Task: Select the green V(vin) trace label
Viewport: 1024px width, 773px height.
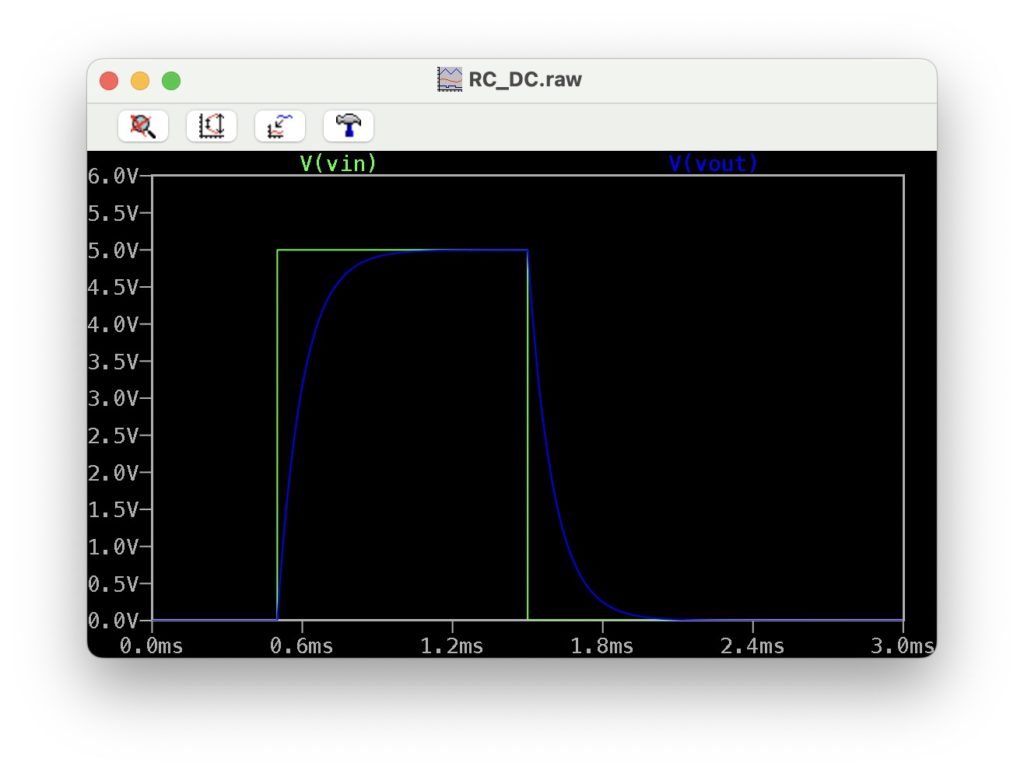Action: click(338, 163)
